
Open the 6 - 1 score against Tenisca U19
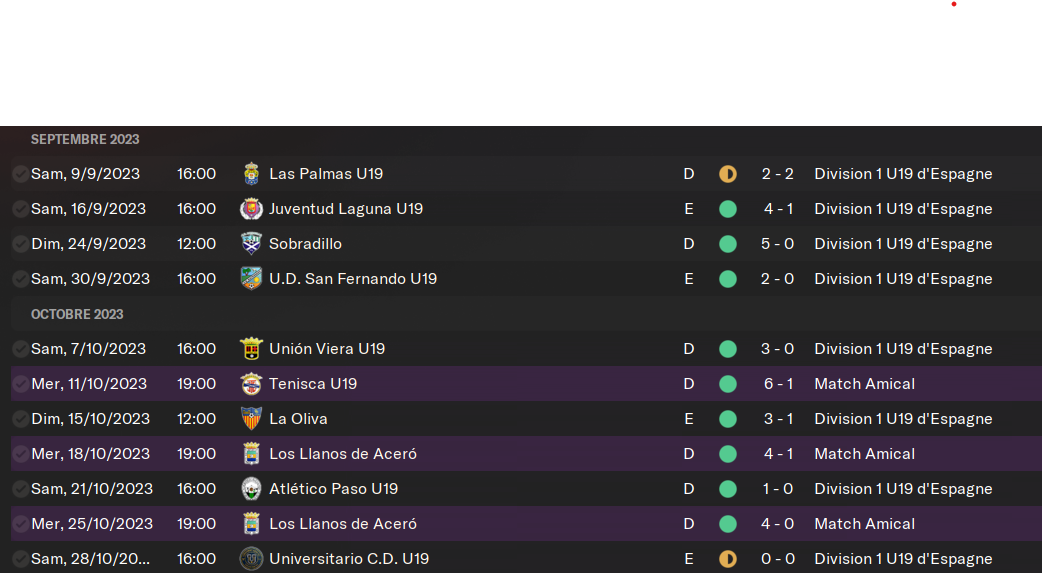click(x=778, y=384)
